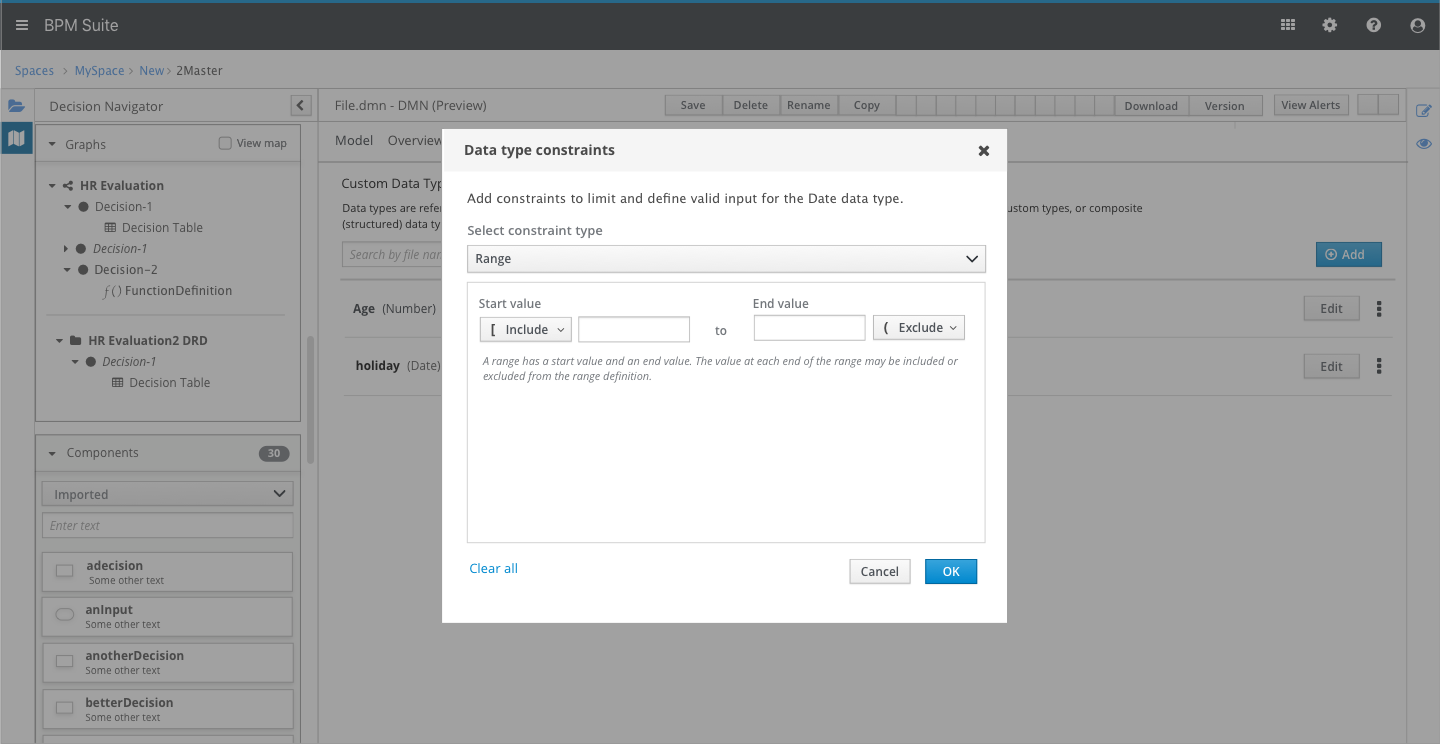This screenshot has height=744, width=1440.
Task: Confirm constraints with the OK button
Action: tap(950, 571)
